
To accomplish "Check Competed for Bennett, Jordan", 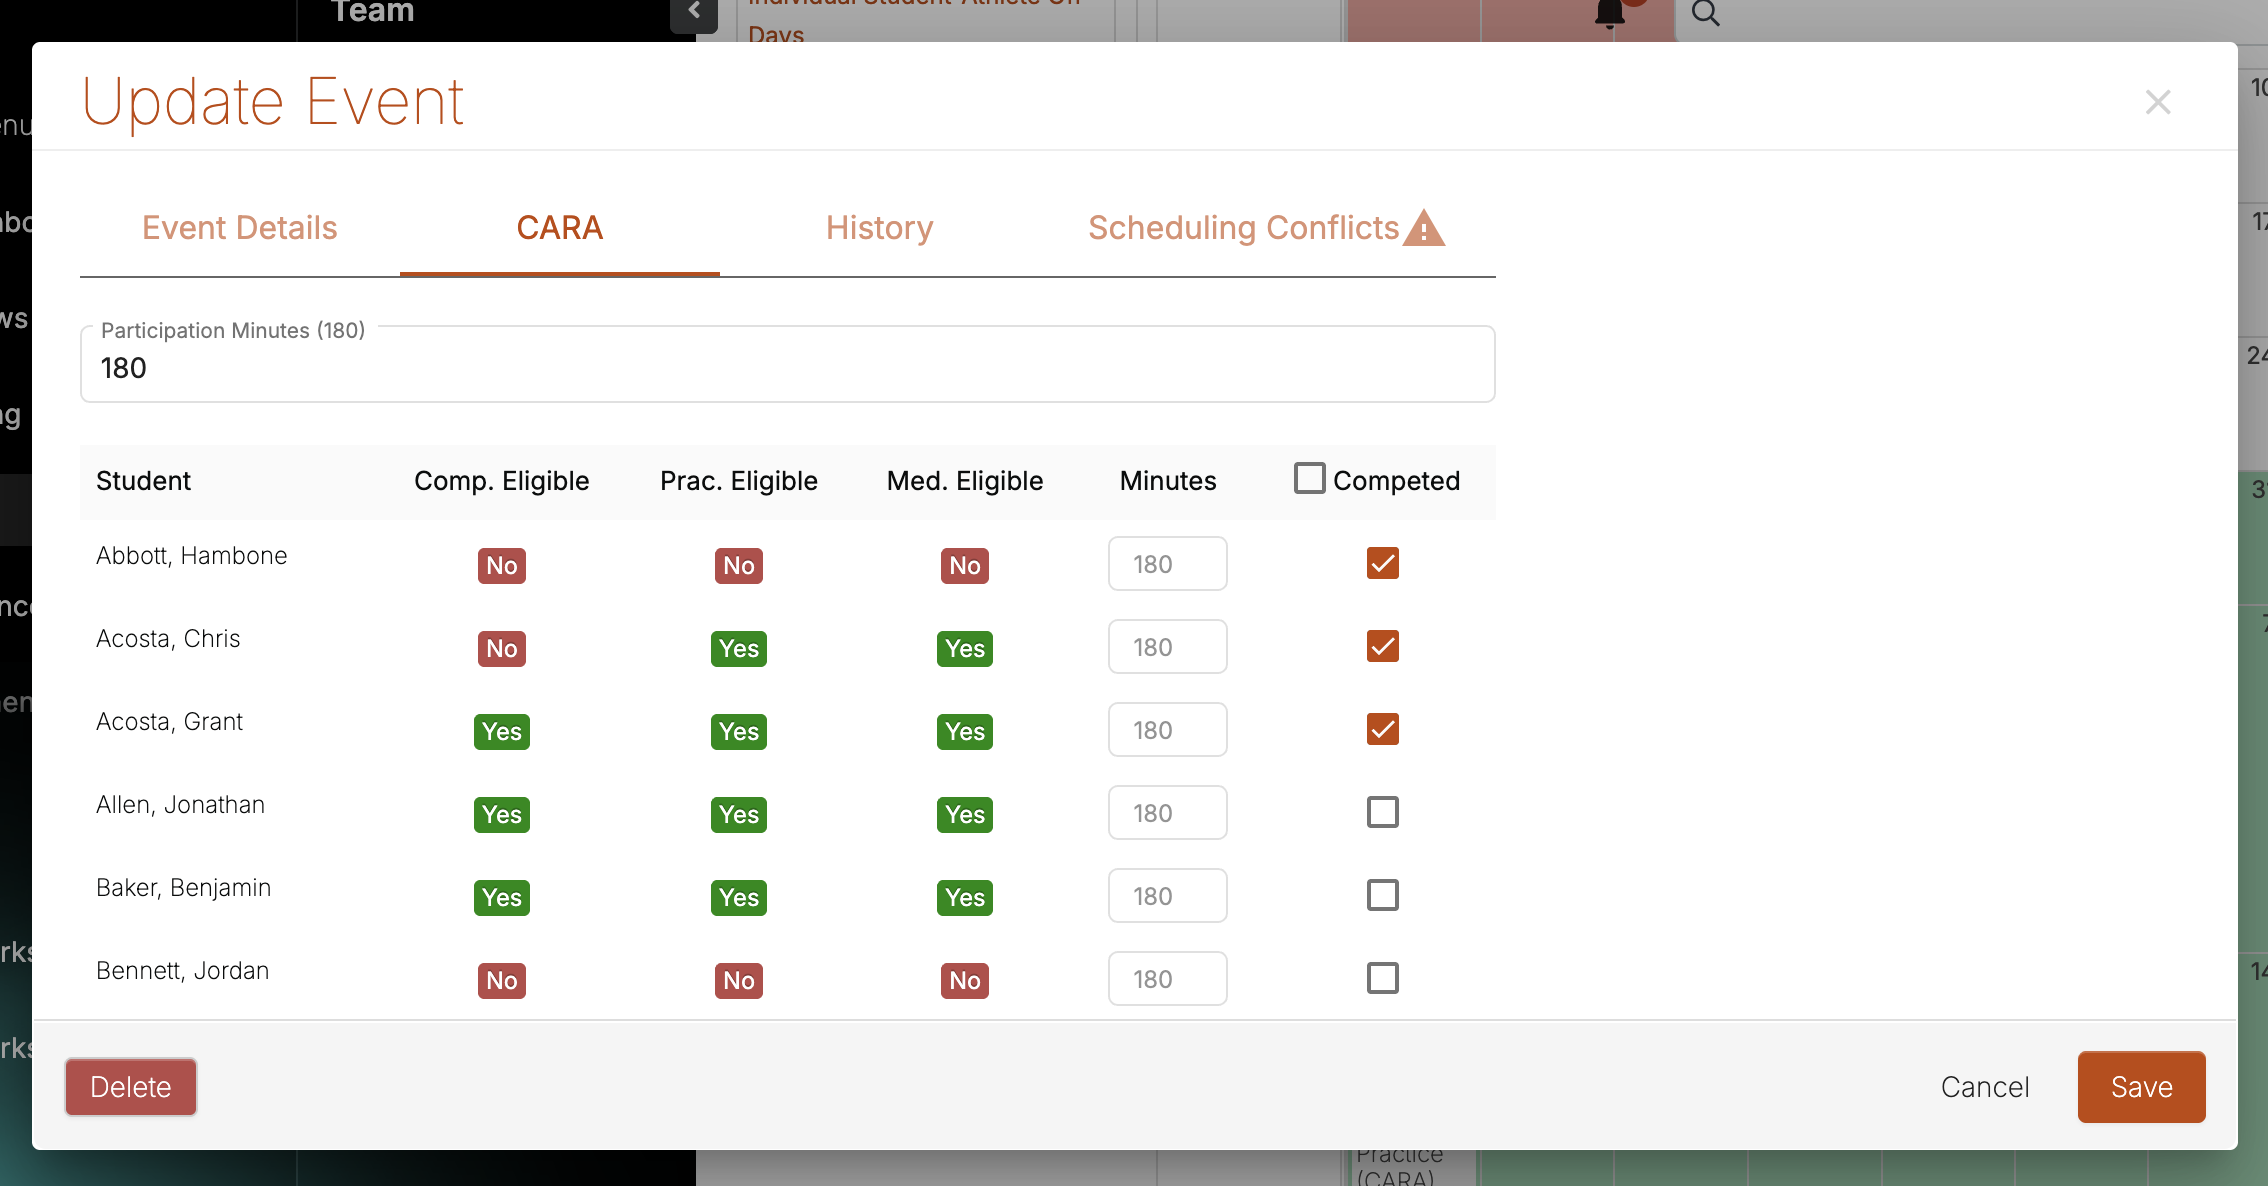I will tap(1382, 978).
